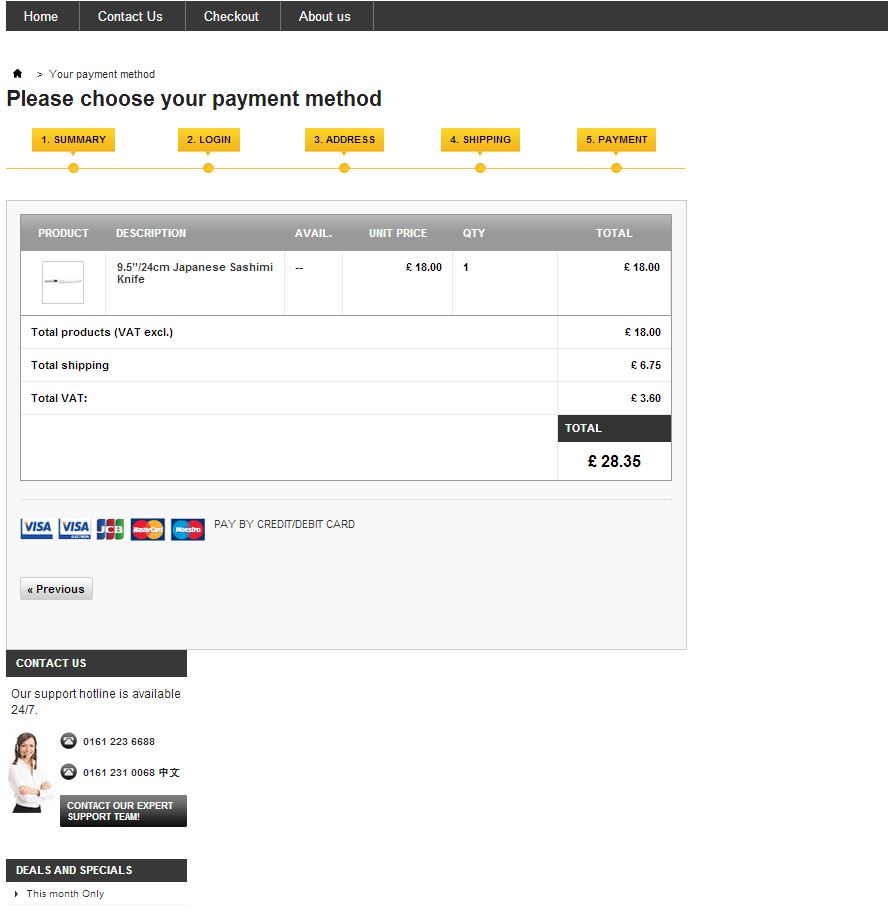Screen dimensions: 890x910
Task: Click Contact Our Expert Support Team button
Action: [123, 811]
